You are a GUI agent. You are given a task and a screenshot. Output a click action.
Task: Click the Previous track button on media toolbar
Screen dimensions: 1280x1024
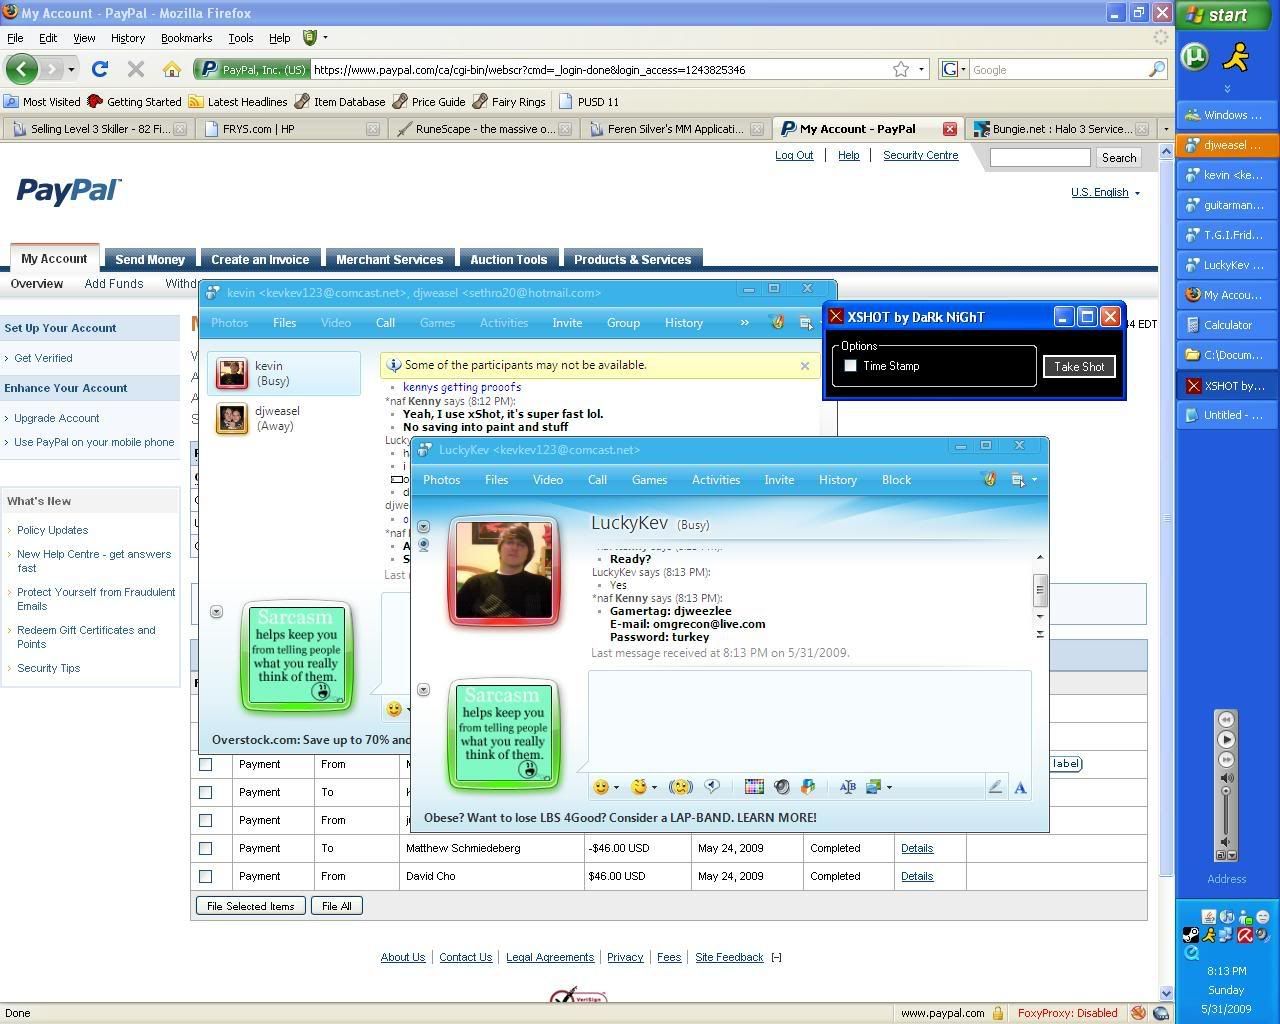tap(1226, 719)
